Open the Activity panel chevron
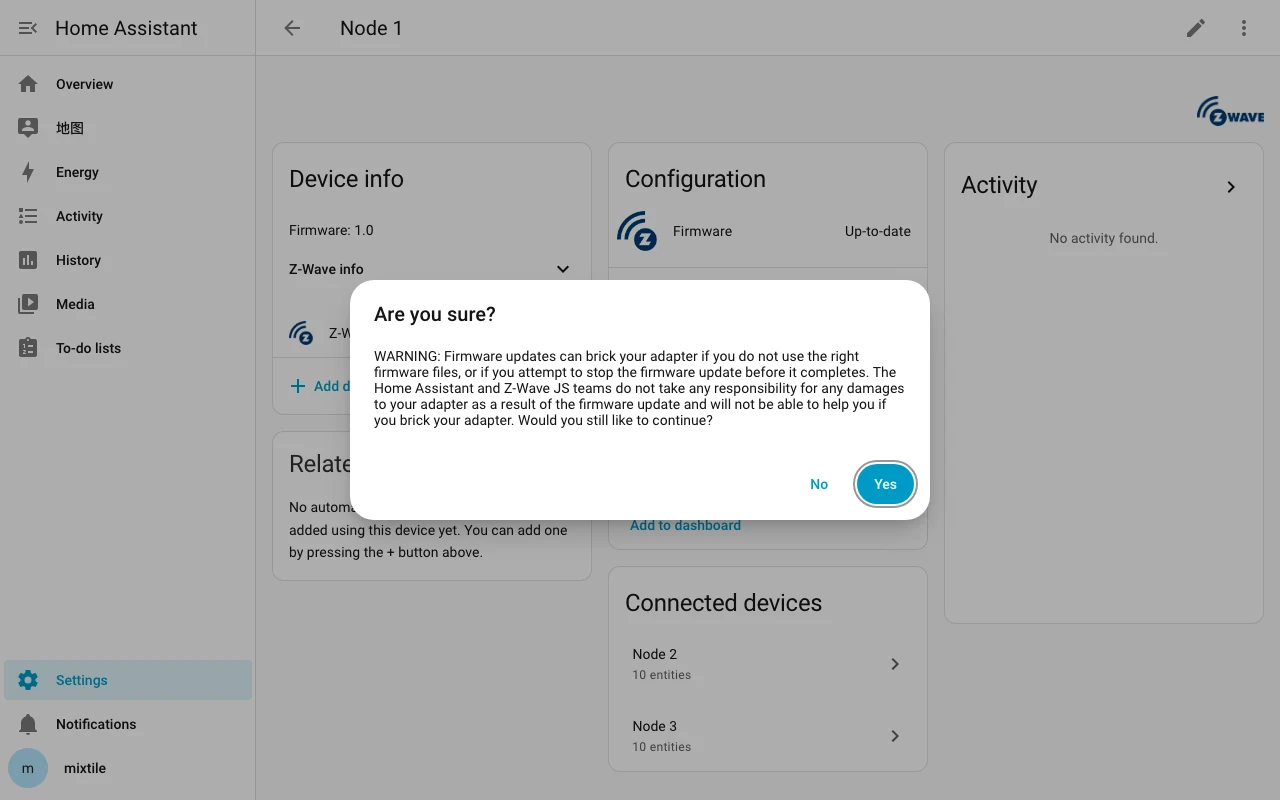The width and height of the screenshot is (1280, 800). pos(1231,187)
